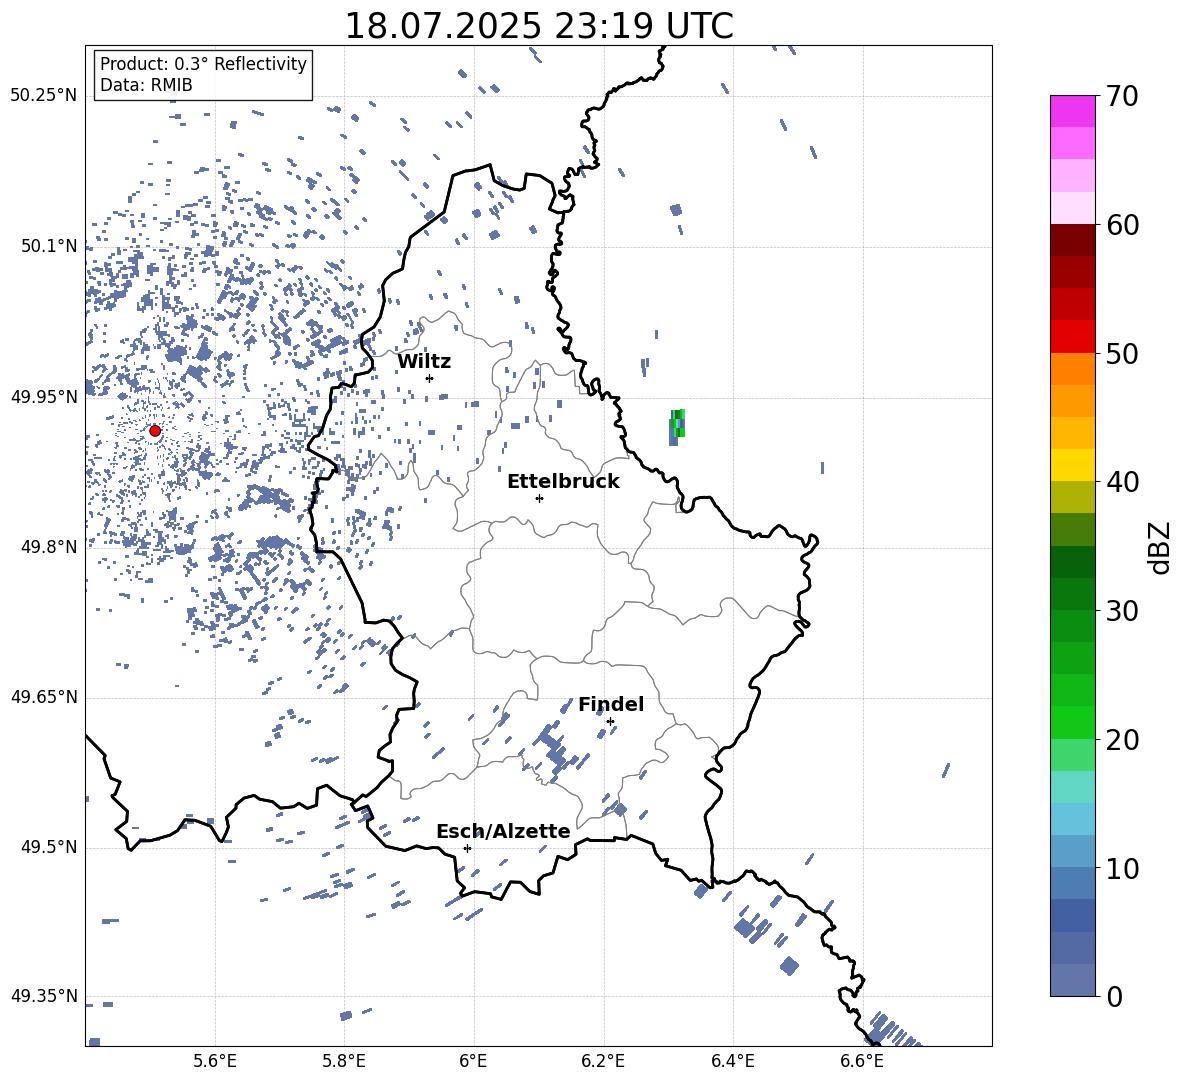Click the 49.5°N latitude label
1184x1081 pixels.
coord(48,847)
